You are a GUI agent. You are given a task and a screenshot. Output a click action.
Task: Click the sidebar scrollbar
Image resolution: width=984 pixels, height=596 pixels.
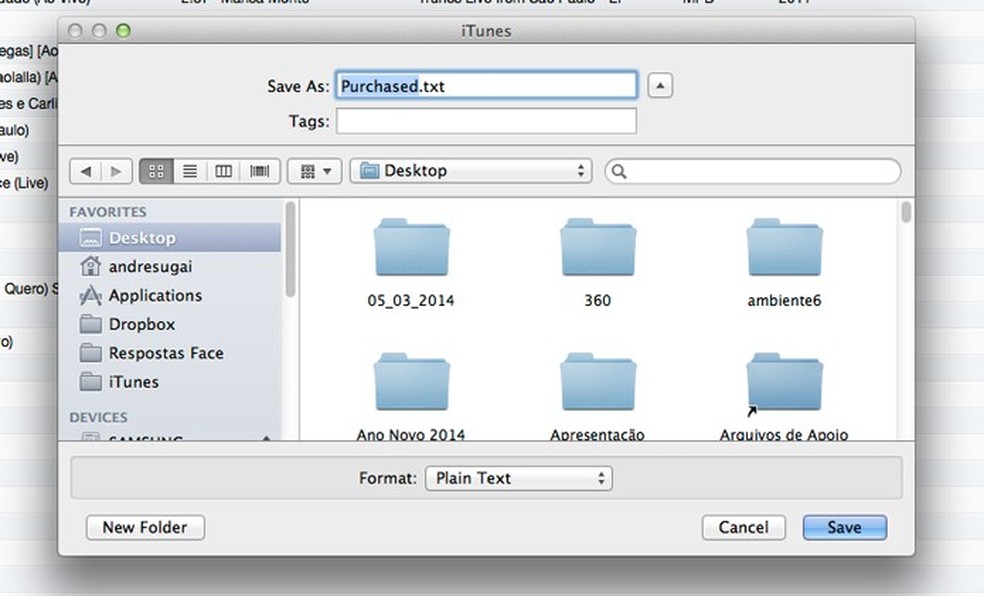[x=290, y=250]
